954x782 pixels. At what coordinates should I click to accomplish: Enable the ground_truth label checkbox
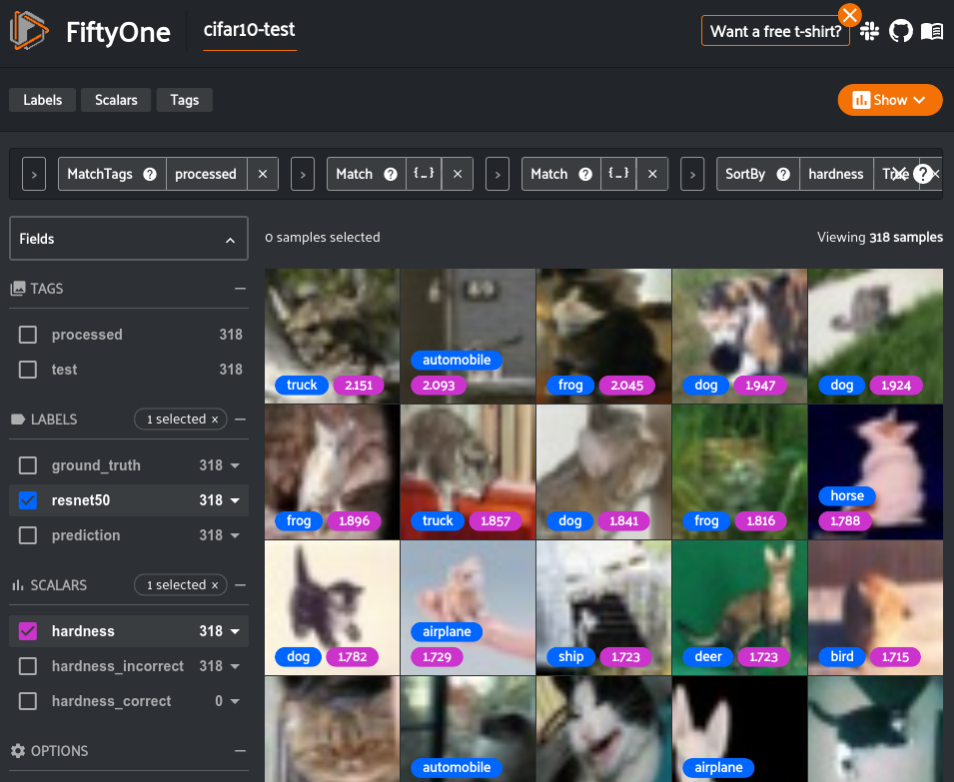pyautogui.click(x=28, y=466)
